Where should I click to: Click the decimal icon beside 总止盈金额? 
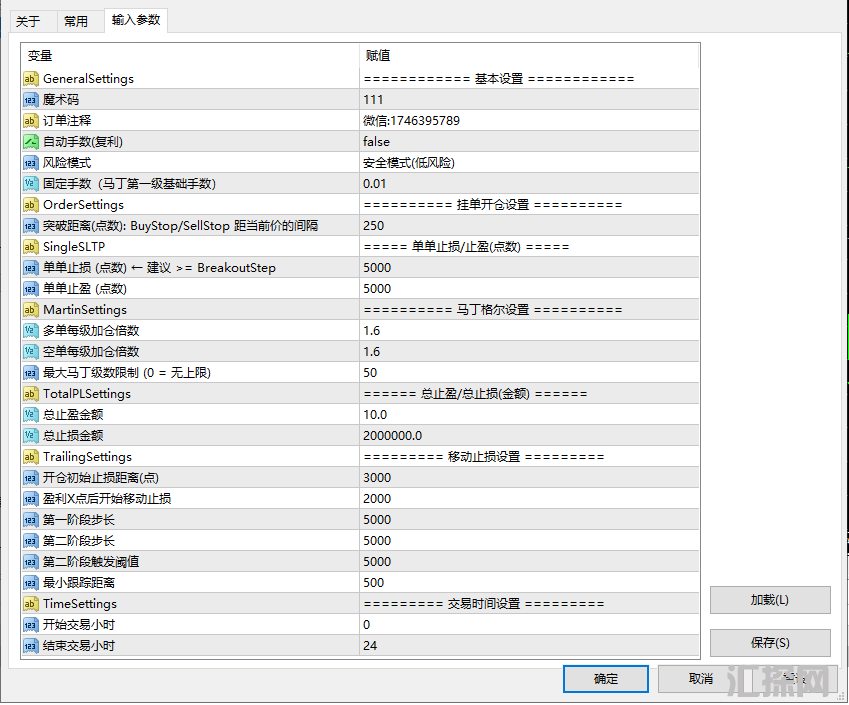tap(30, 414)
